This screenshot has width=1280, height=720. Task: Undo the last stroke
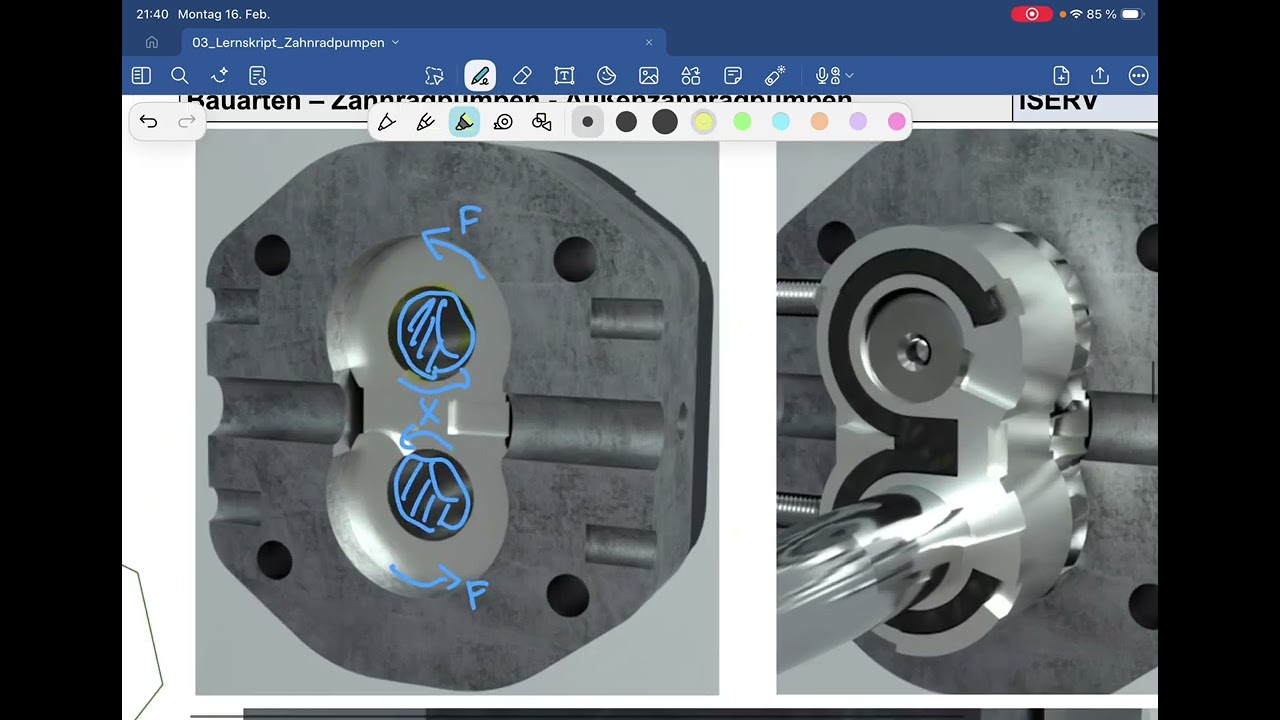pyautogui.click(x=149, y=122)
